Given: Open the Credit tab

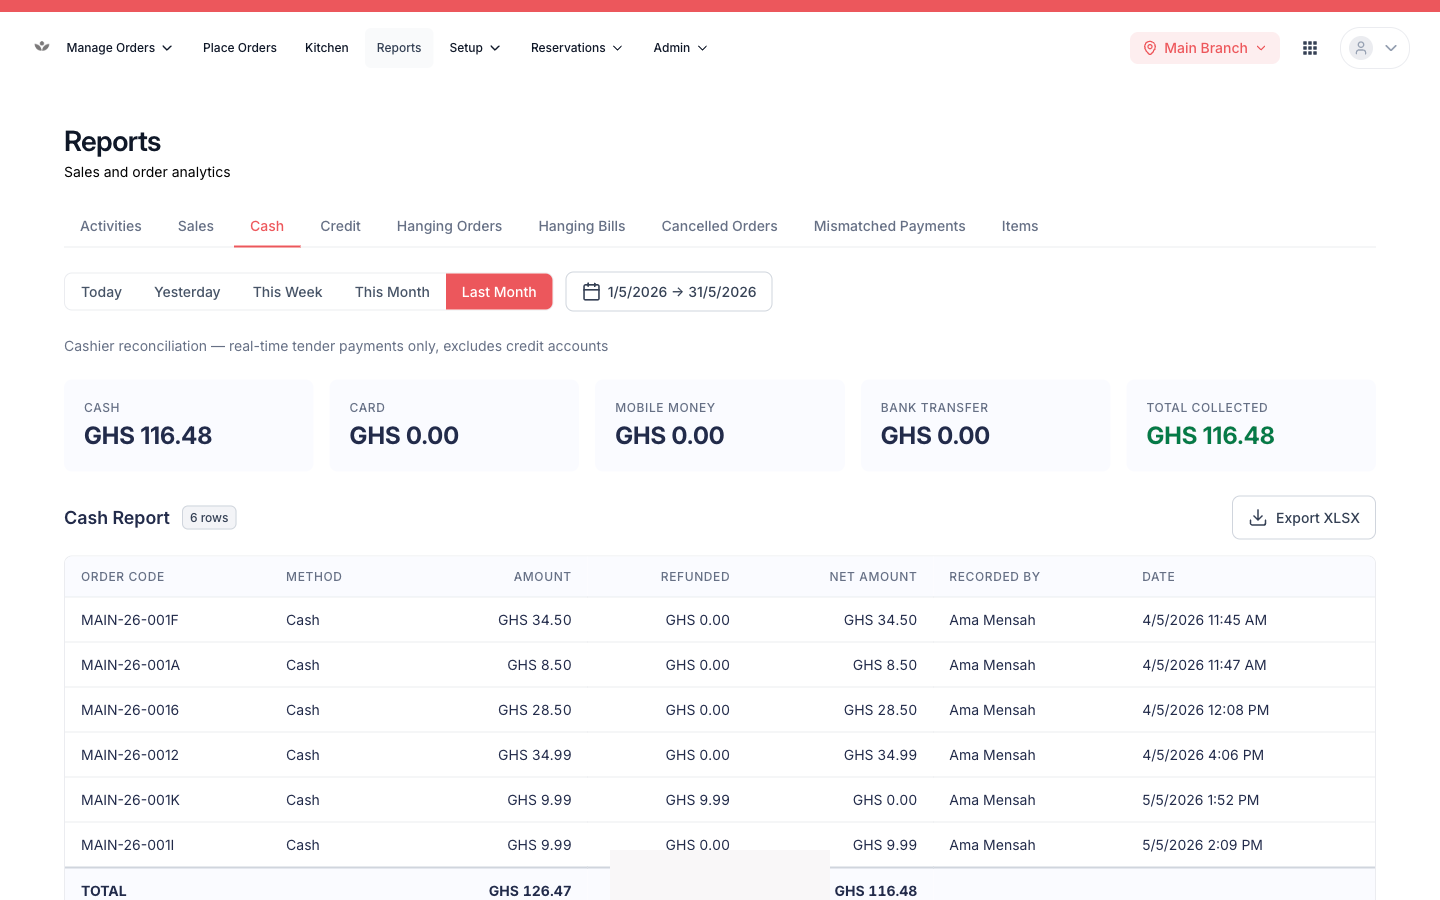Looking at the screenshot, I should point(340,226).
